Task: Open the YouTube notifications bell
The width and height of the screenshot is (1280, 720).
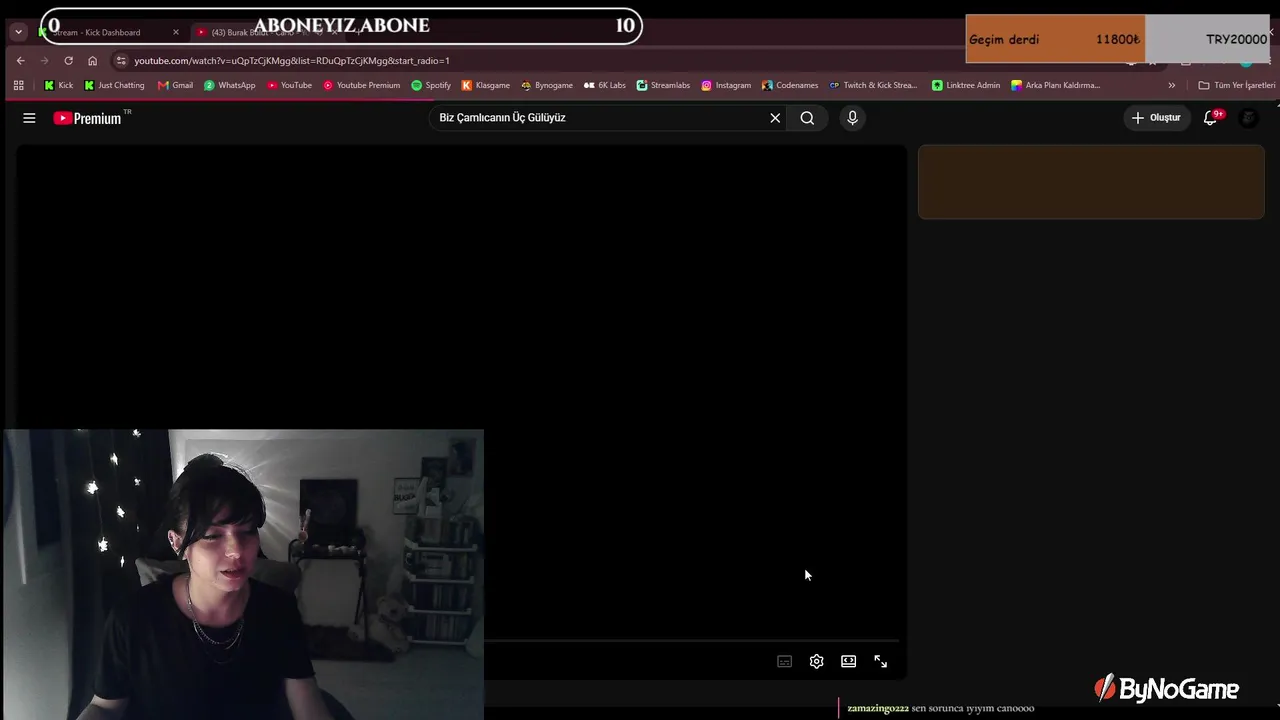Action: pyautogui.click(x=1211, y=118)
